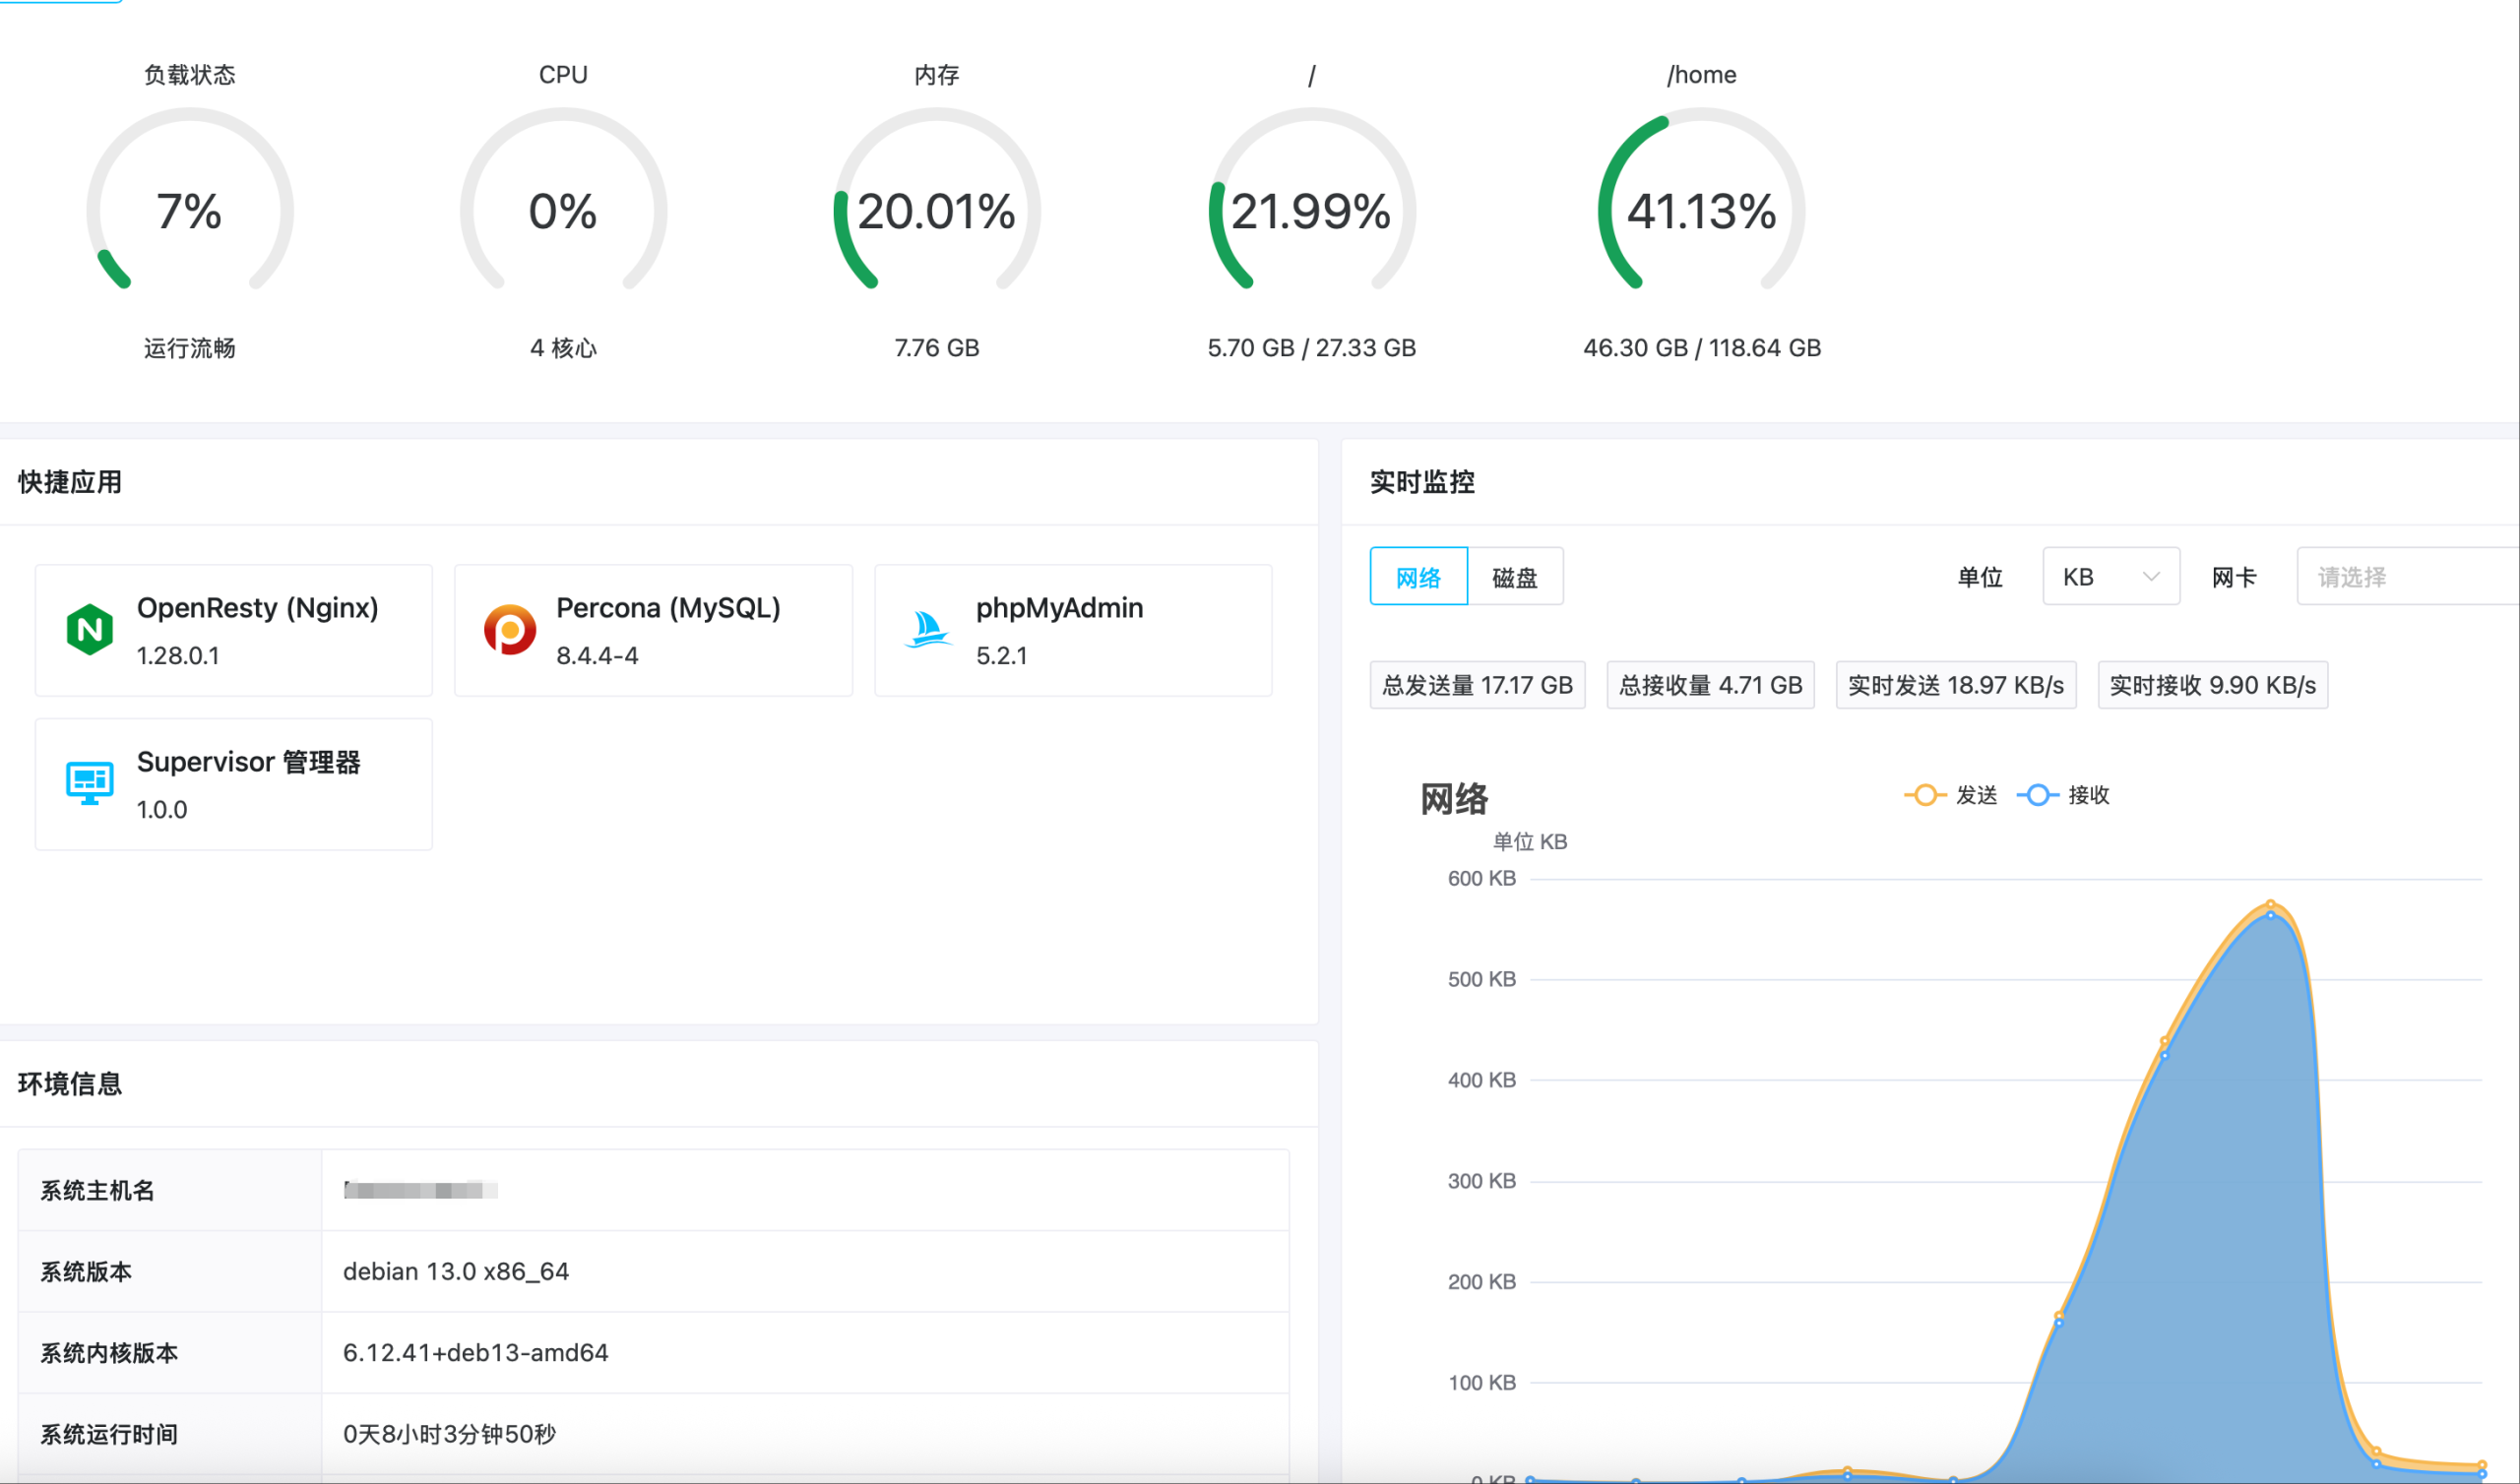Toggle the 接收 legend marker in chart
Viewport: 2520px width, 1484px height.
[2037, 795]
